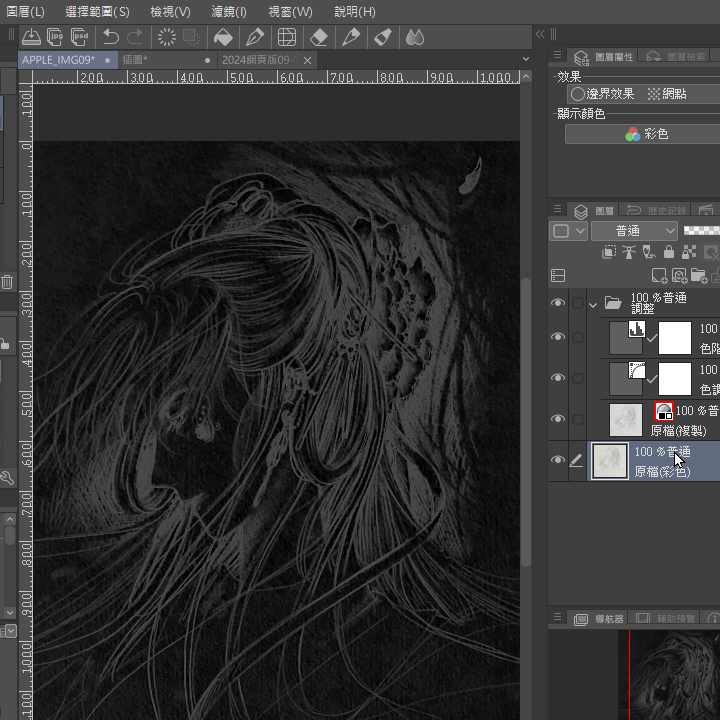Toggle visibility of 原檔(複製) layer
The image size is (720, 720).
coord(558,419)
